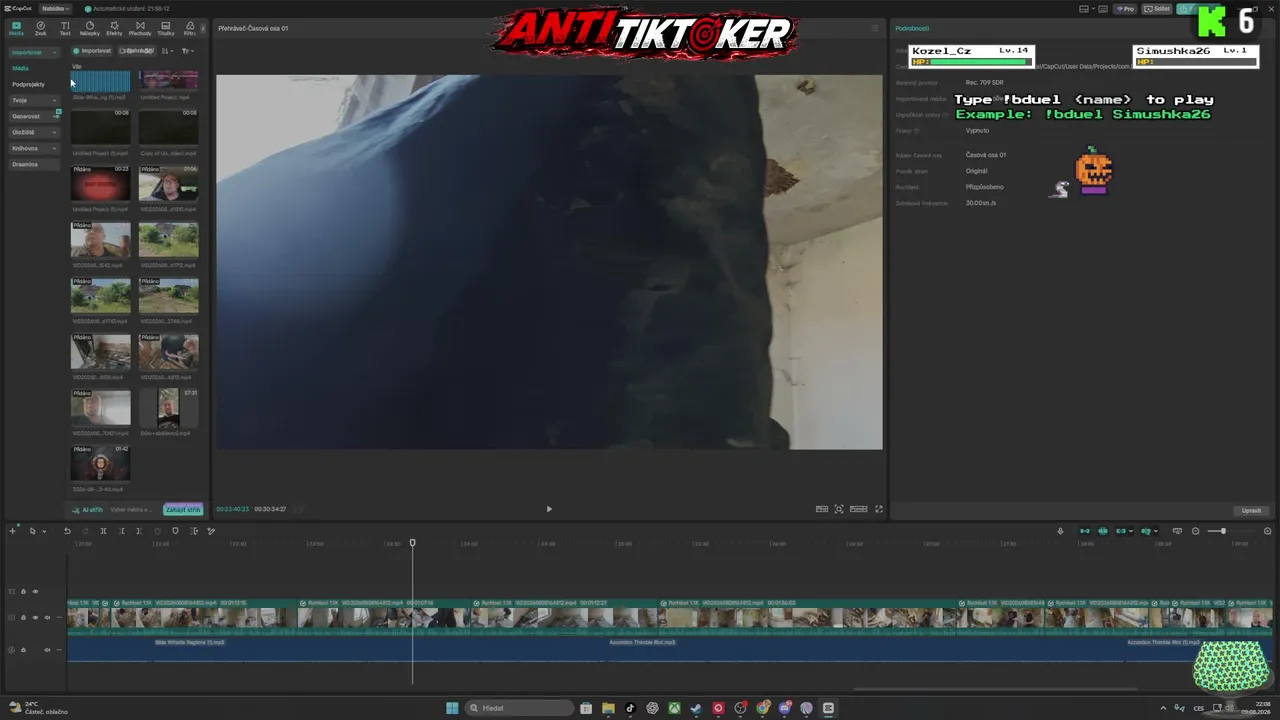
Task: Click the add track plus icon
Action: 12,531
